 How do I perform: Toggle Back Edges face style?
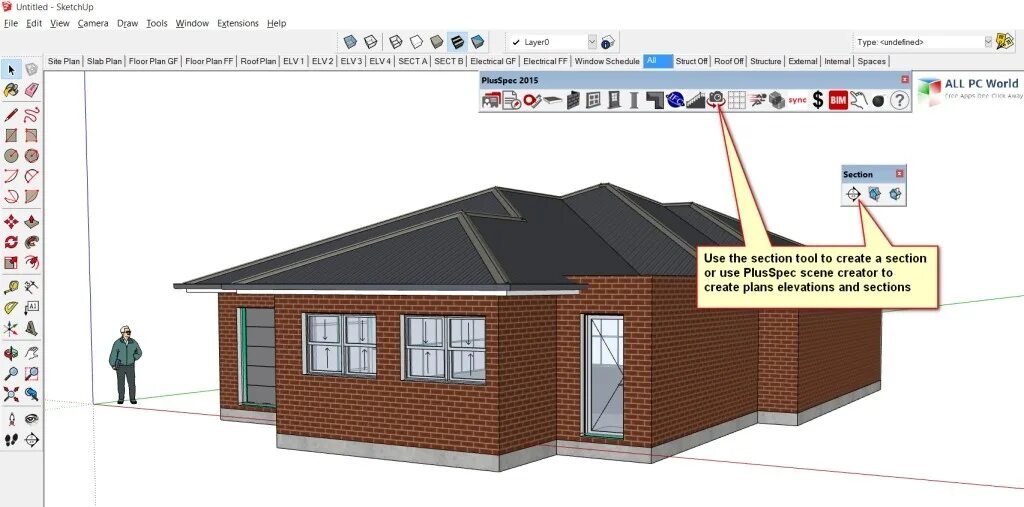371,42
